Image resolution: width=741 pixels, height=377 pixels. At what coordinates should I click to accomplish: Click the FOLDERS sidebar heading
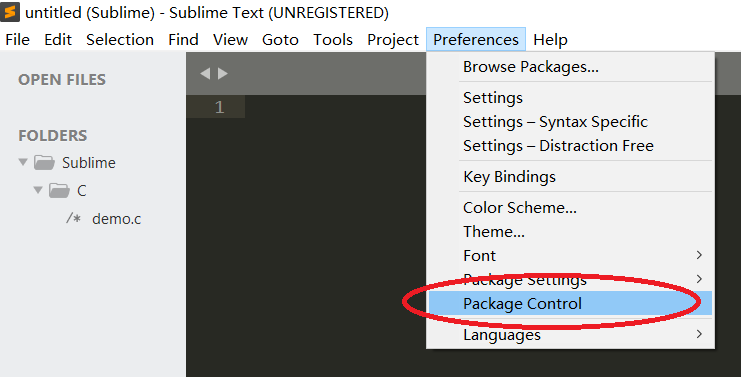click(52, 136)
